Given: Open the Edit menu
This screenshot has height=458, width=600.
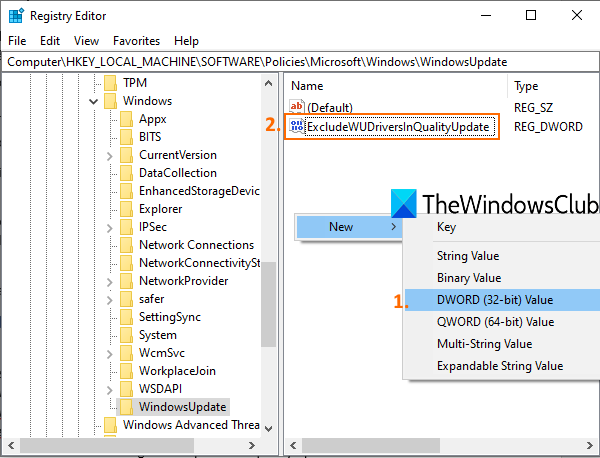Looking at the screenshot, I should (x=50, y=41).
